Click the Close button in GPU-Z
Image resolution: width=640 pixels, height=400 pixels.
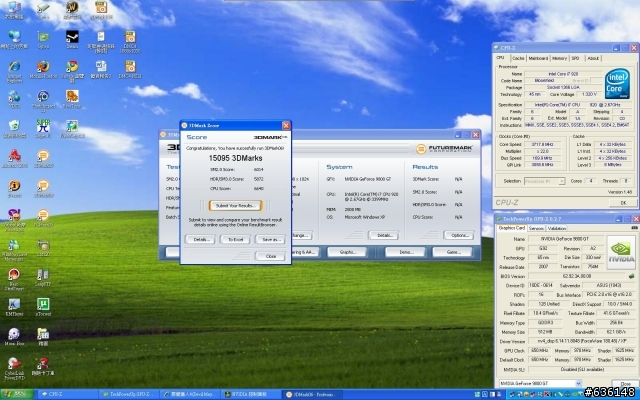[x=625, y=384]
